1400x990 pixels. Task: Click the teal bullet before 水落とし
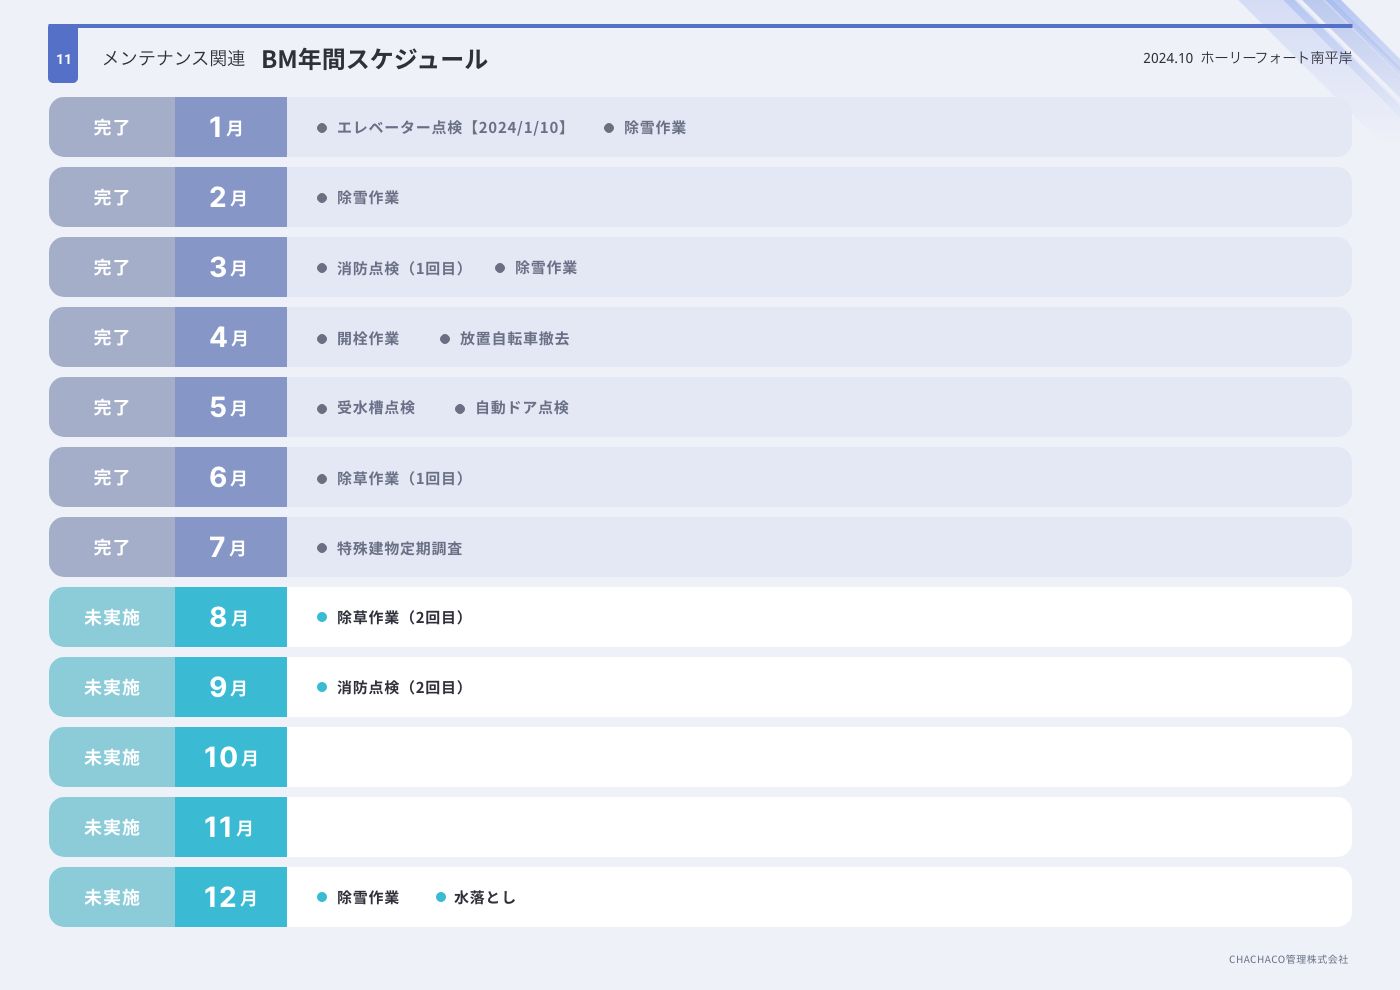441,897
